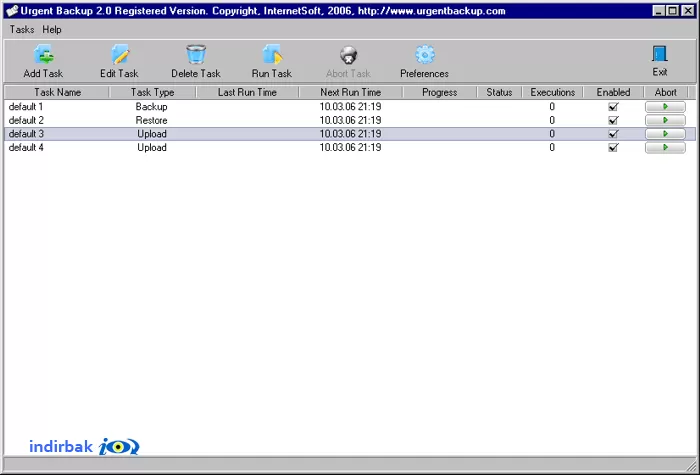Click the executions count for default 4

[x=552, y=147]
